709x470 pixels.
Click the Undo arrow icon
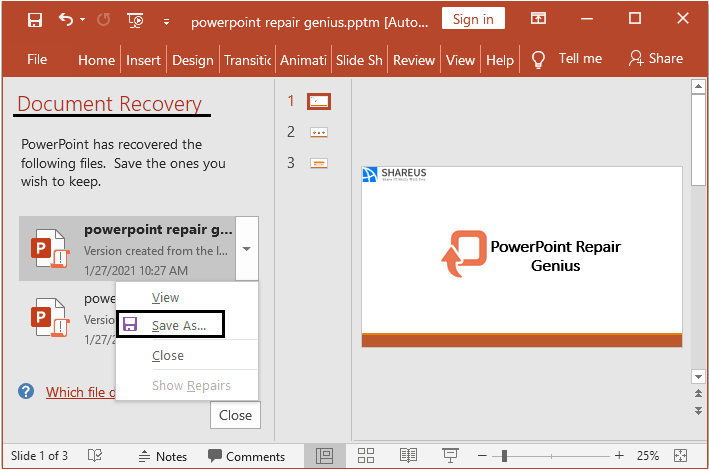point(66,20)
